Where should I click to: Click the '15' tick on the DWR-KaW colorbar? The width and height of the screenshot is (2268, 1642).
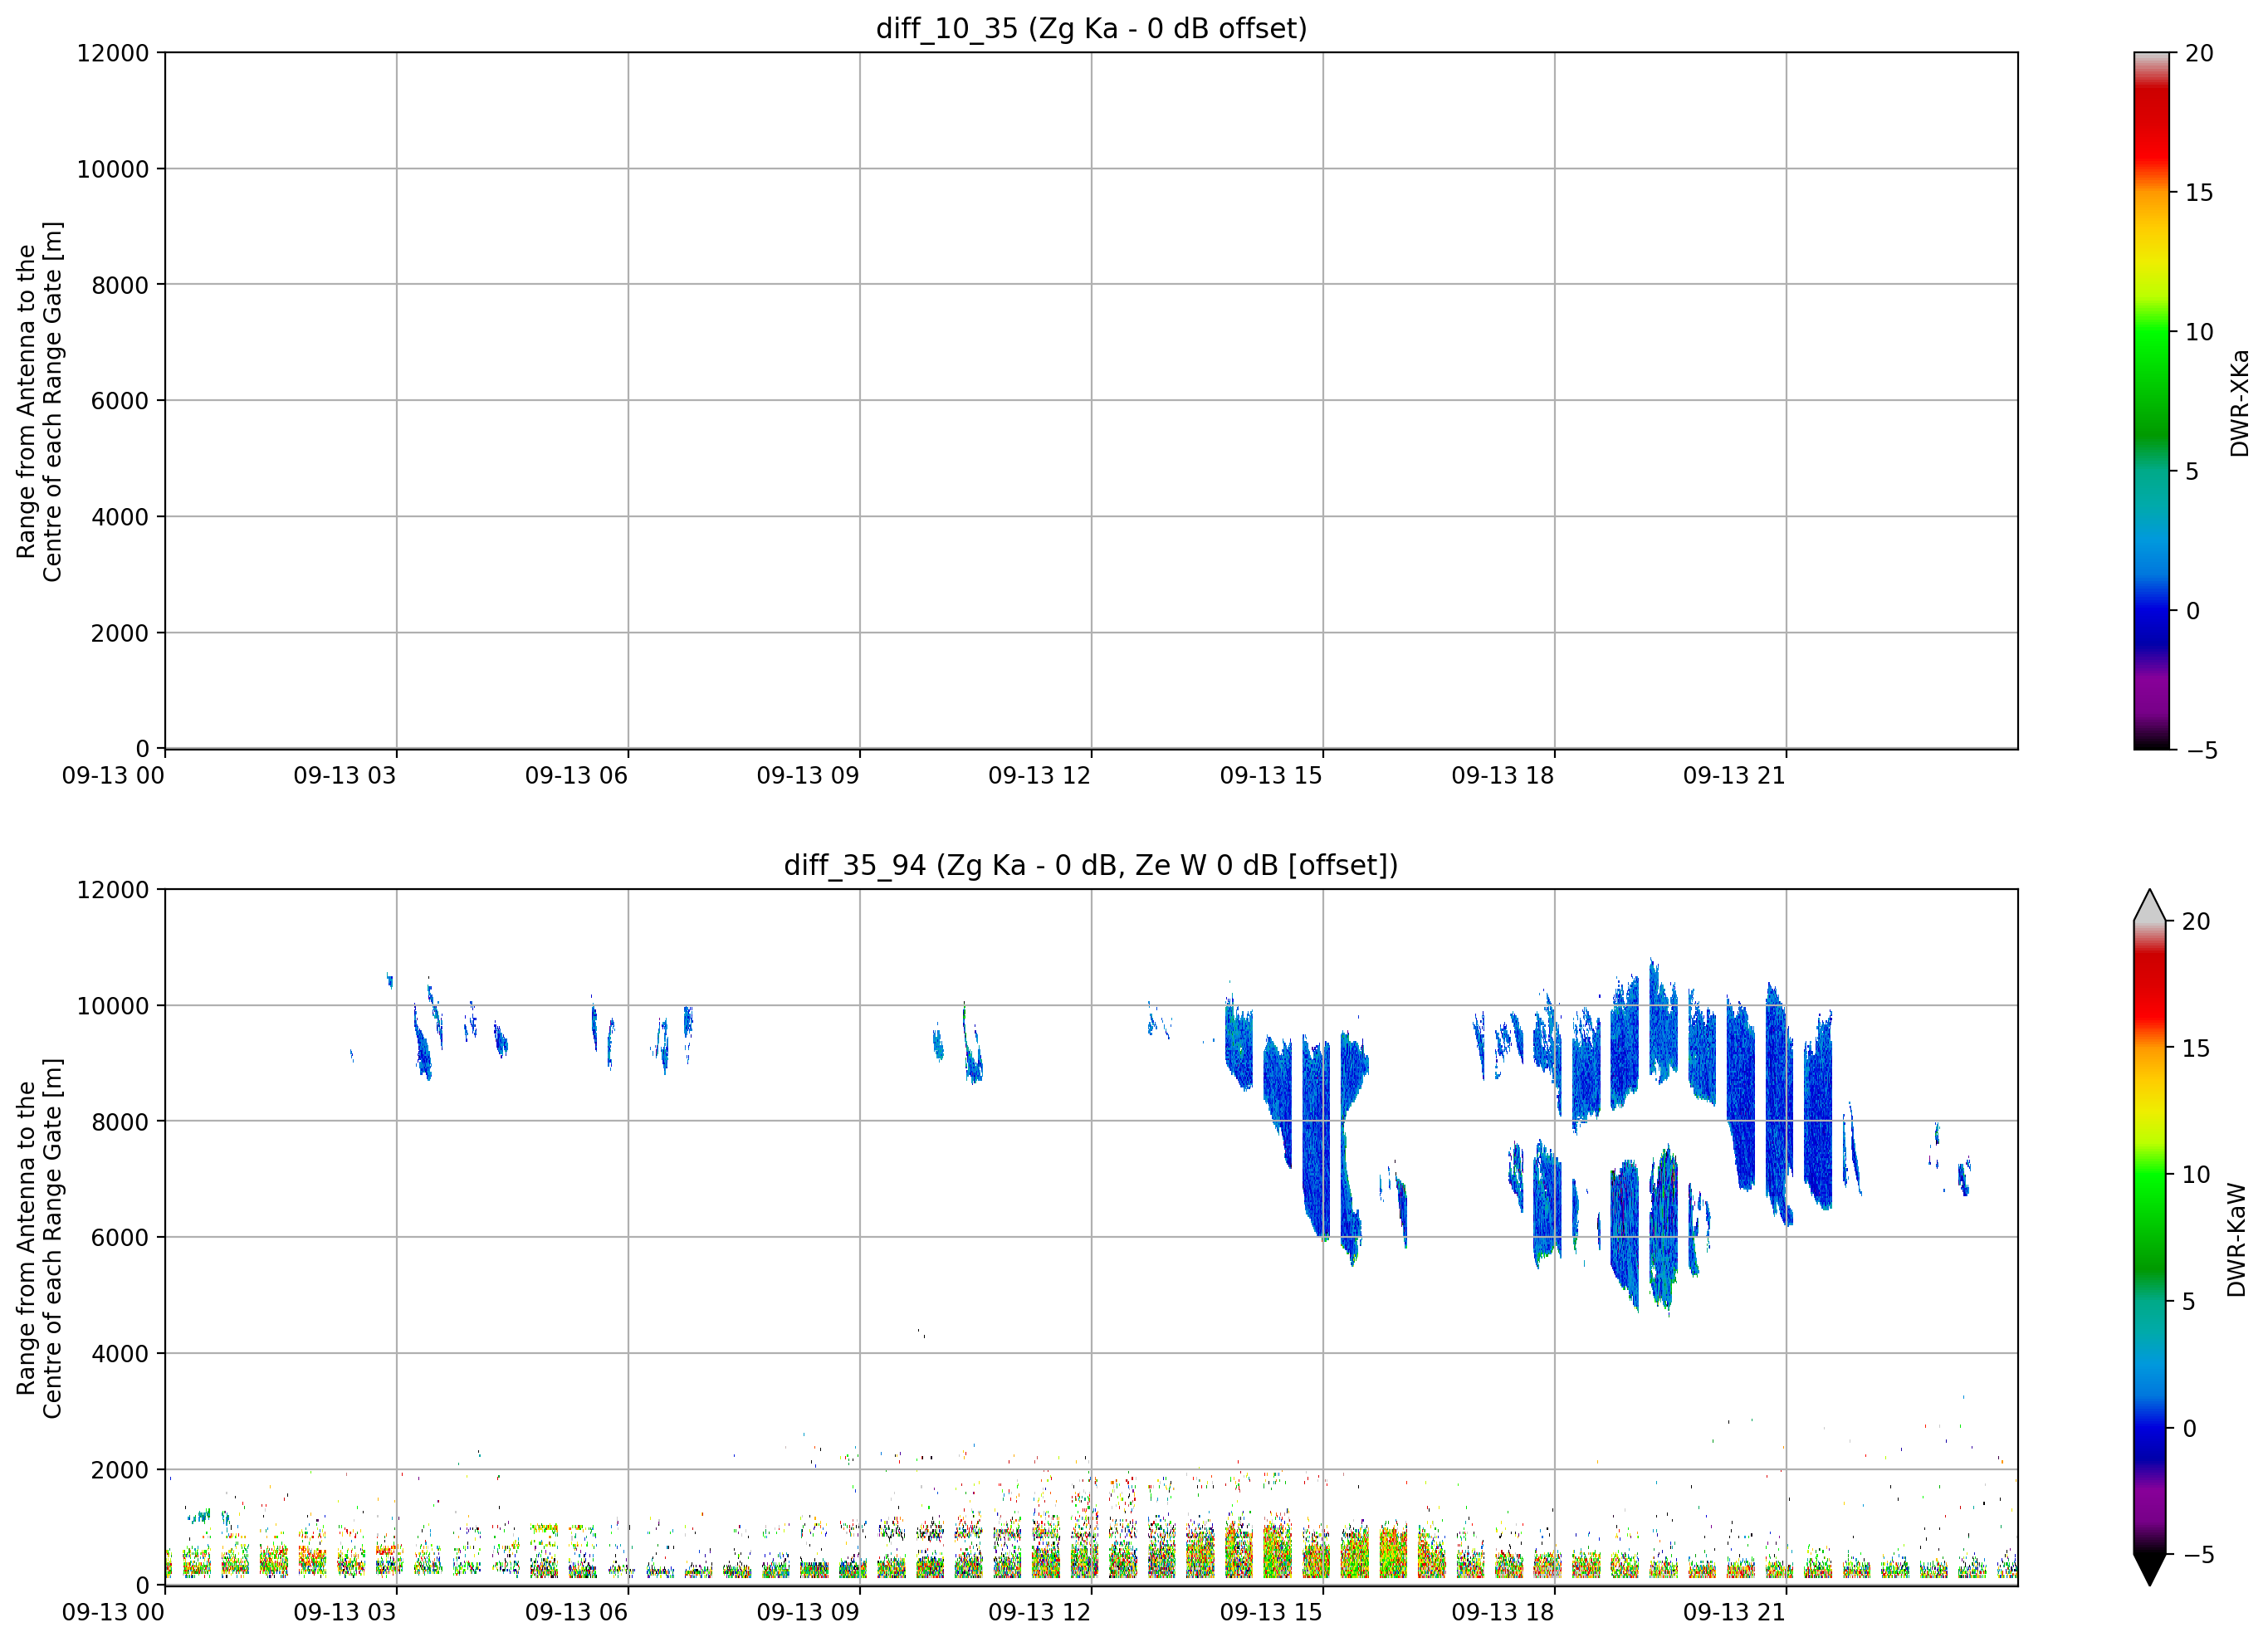point(2196,1048)
